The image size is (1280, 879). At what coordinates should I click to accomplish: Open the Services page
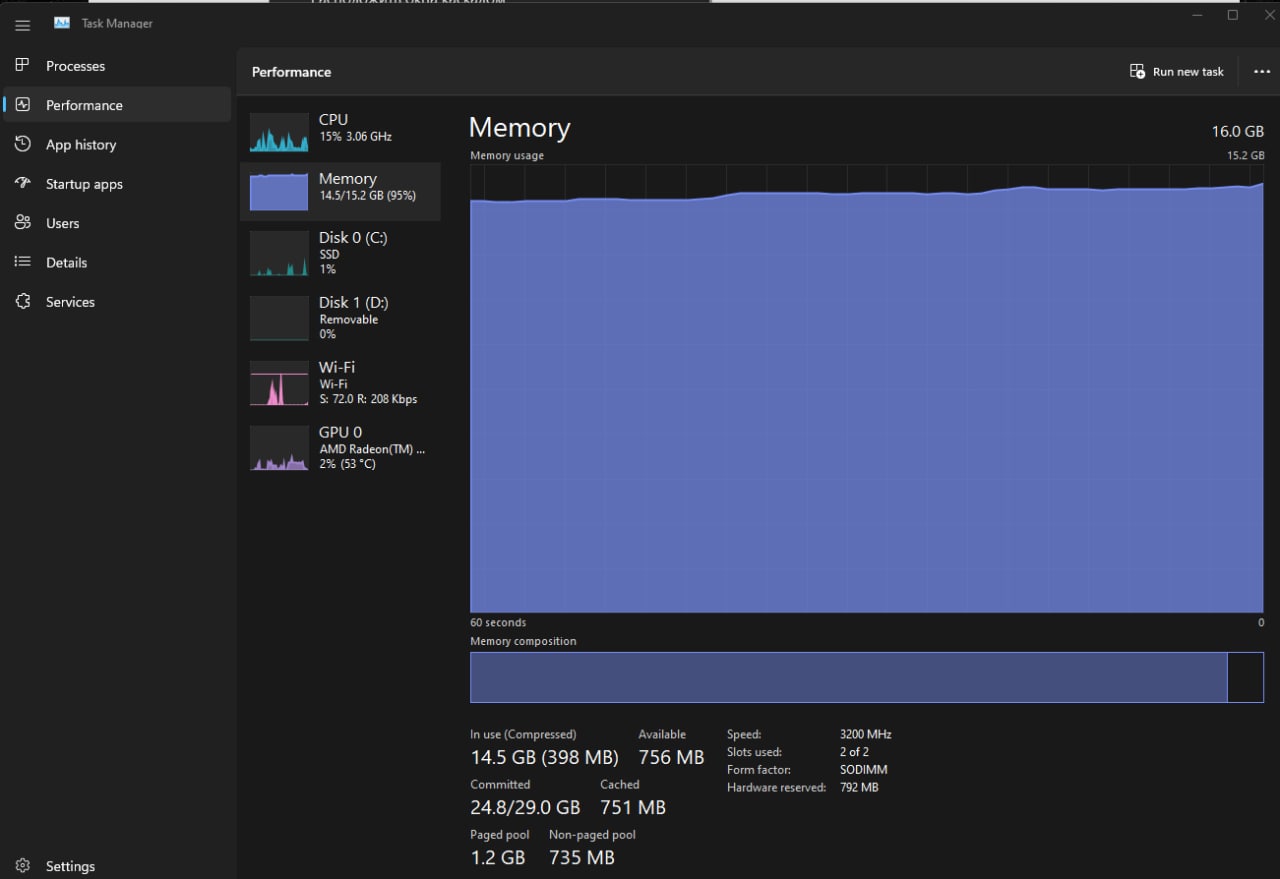click(117, 302)
